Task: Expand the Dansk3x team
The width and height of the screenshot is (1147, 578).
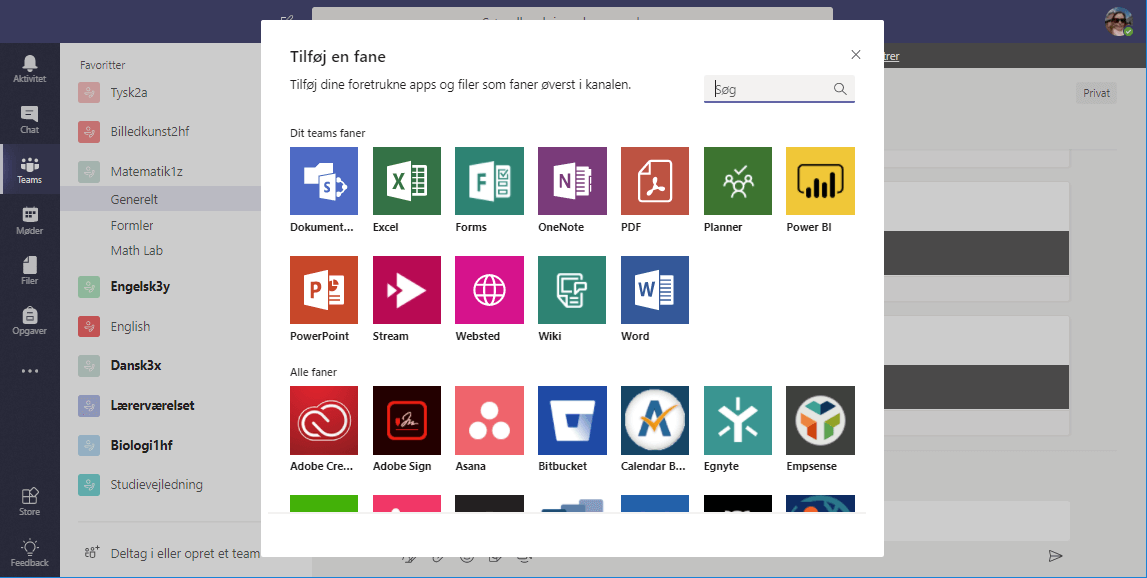Action: coord(136,365)
